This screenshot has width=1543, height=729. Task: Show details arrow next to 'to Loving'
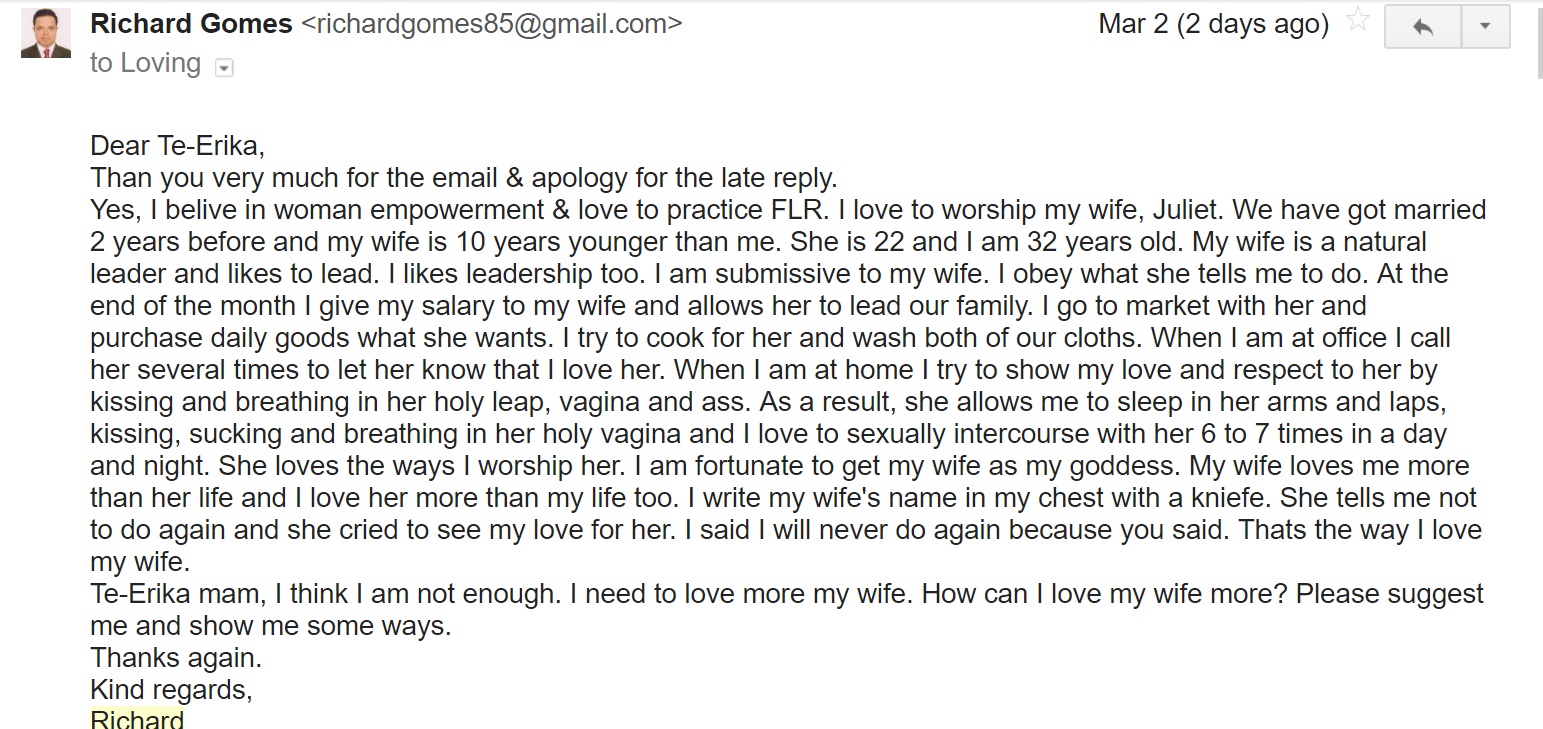point(224,67)
